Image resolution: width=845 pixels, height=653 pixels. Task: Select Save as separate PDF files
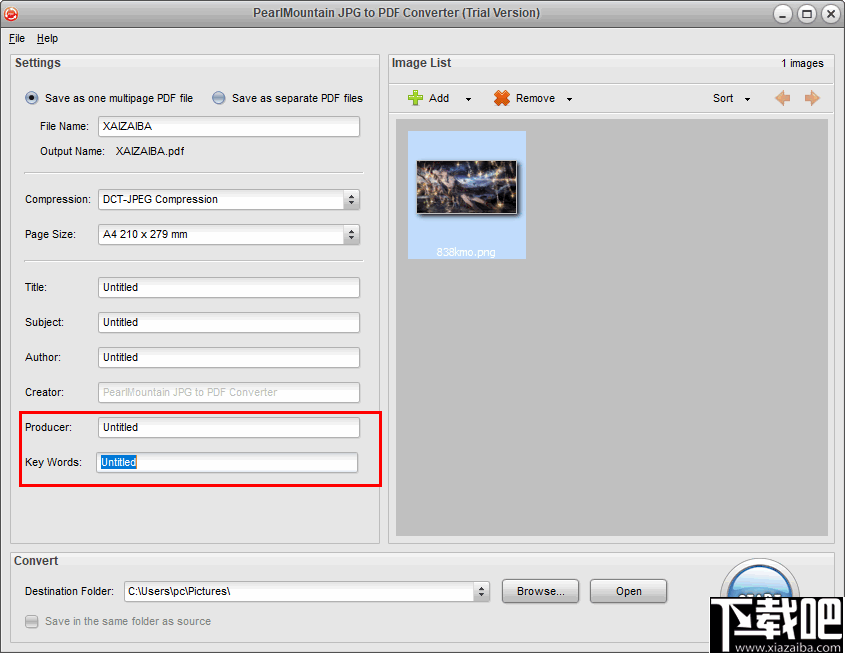[218, 98]
